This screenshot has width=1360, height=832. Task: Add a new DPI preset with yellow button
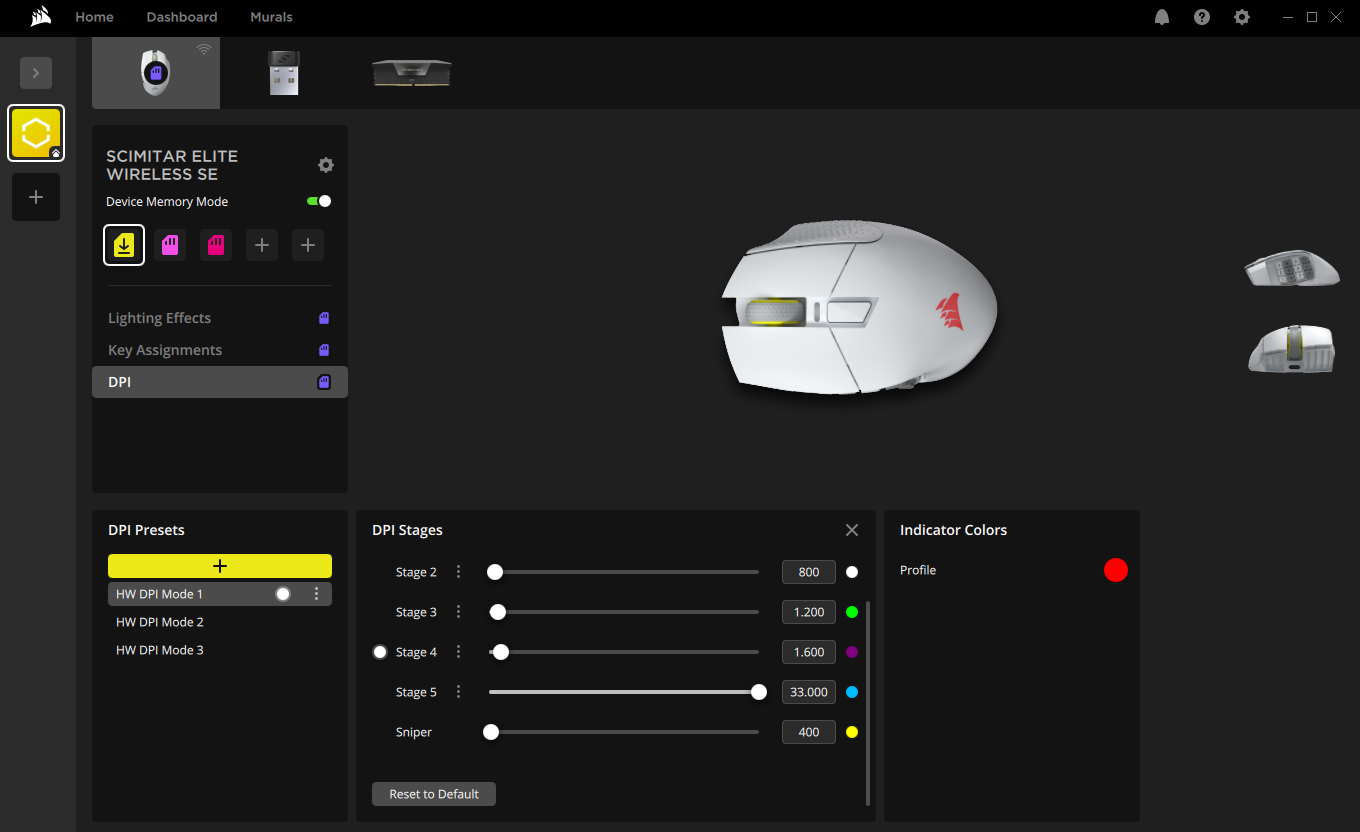[x=220, y=566]
